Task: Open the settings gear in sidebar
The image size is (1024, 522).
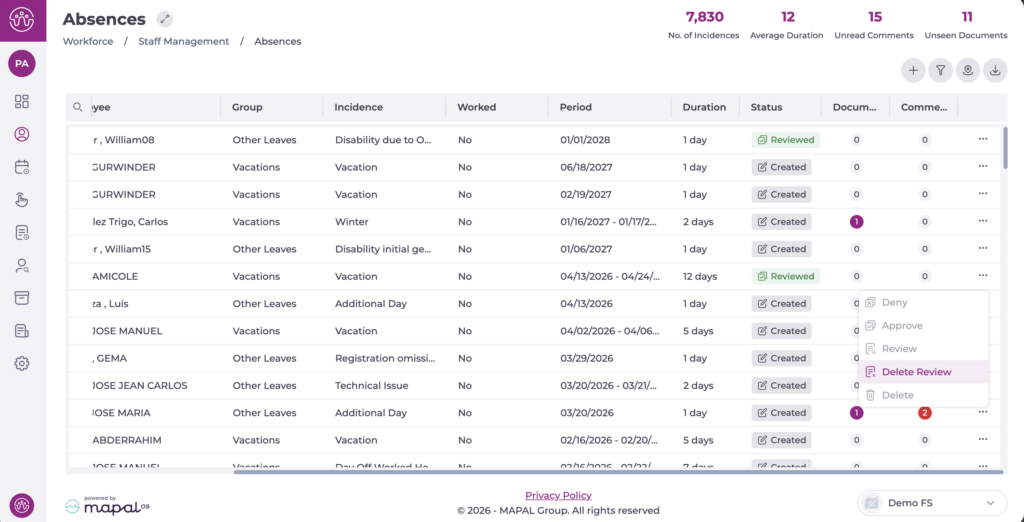Action: point(22,363)
